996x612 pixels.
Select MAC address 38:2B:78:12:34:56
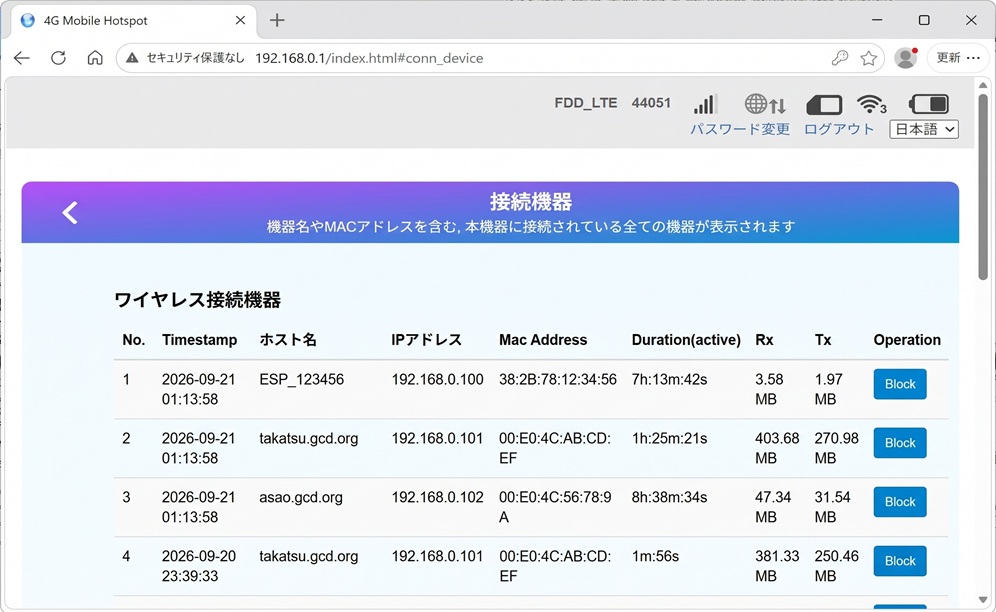(558, 379)
